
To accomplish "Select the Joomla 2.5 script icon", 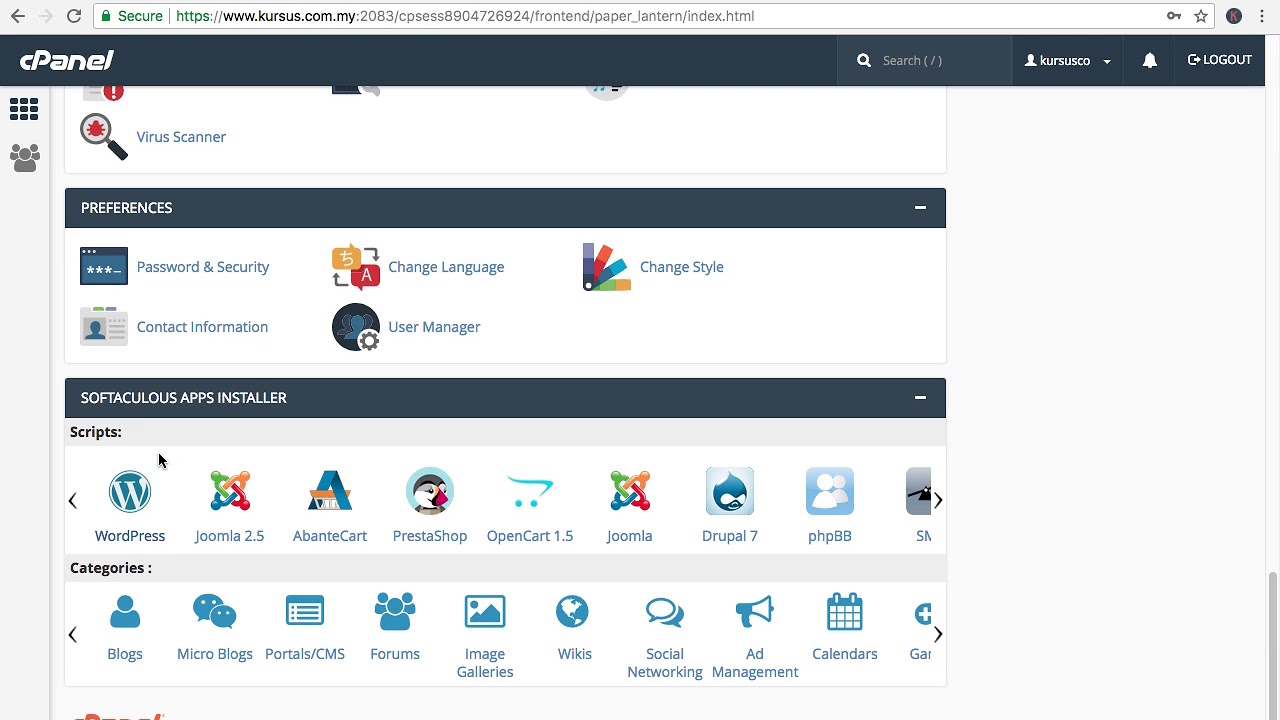I will tap(230, 492).
